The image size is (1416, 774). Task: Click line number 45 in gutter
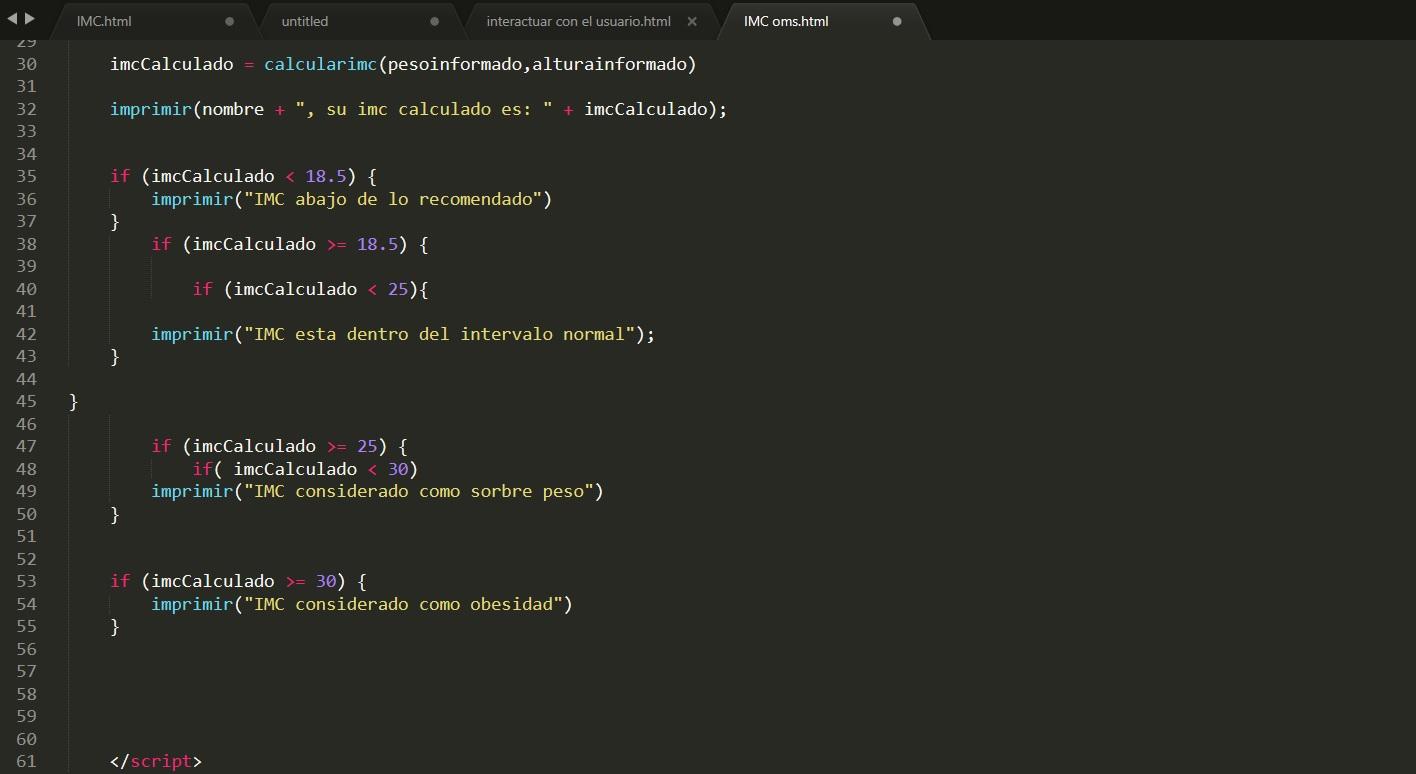point(27,401)
